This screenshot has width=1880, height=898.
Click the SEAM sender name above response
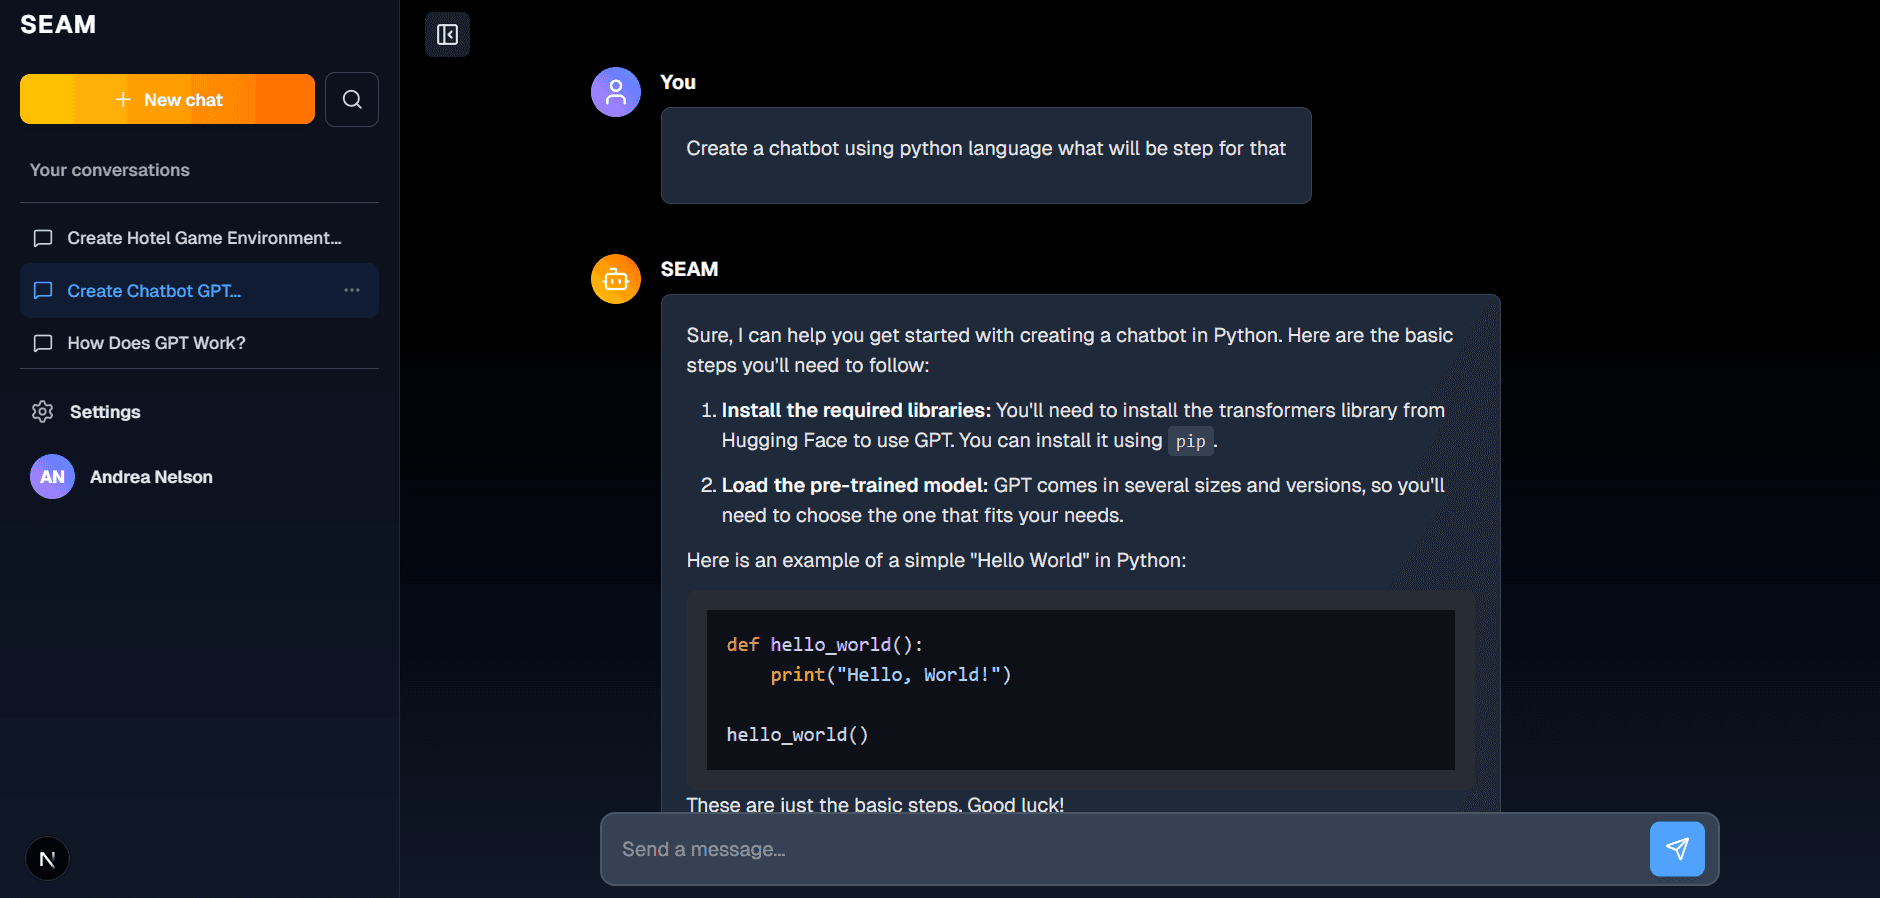[x=689, y=269]
